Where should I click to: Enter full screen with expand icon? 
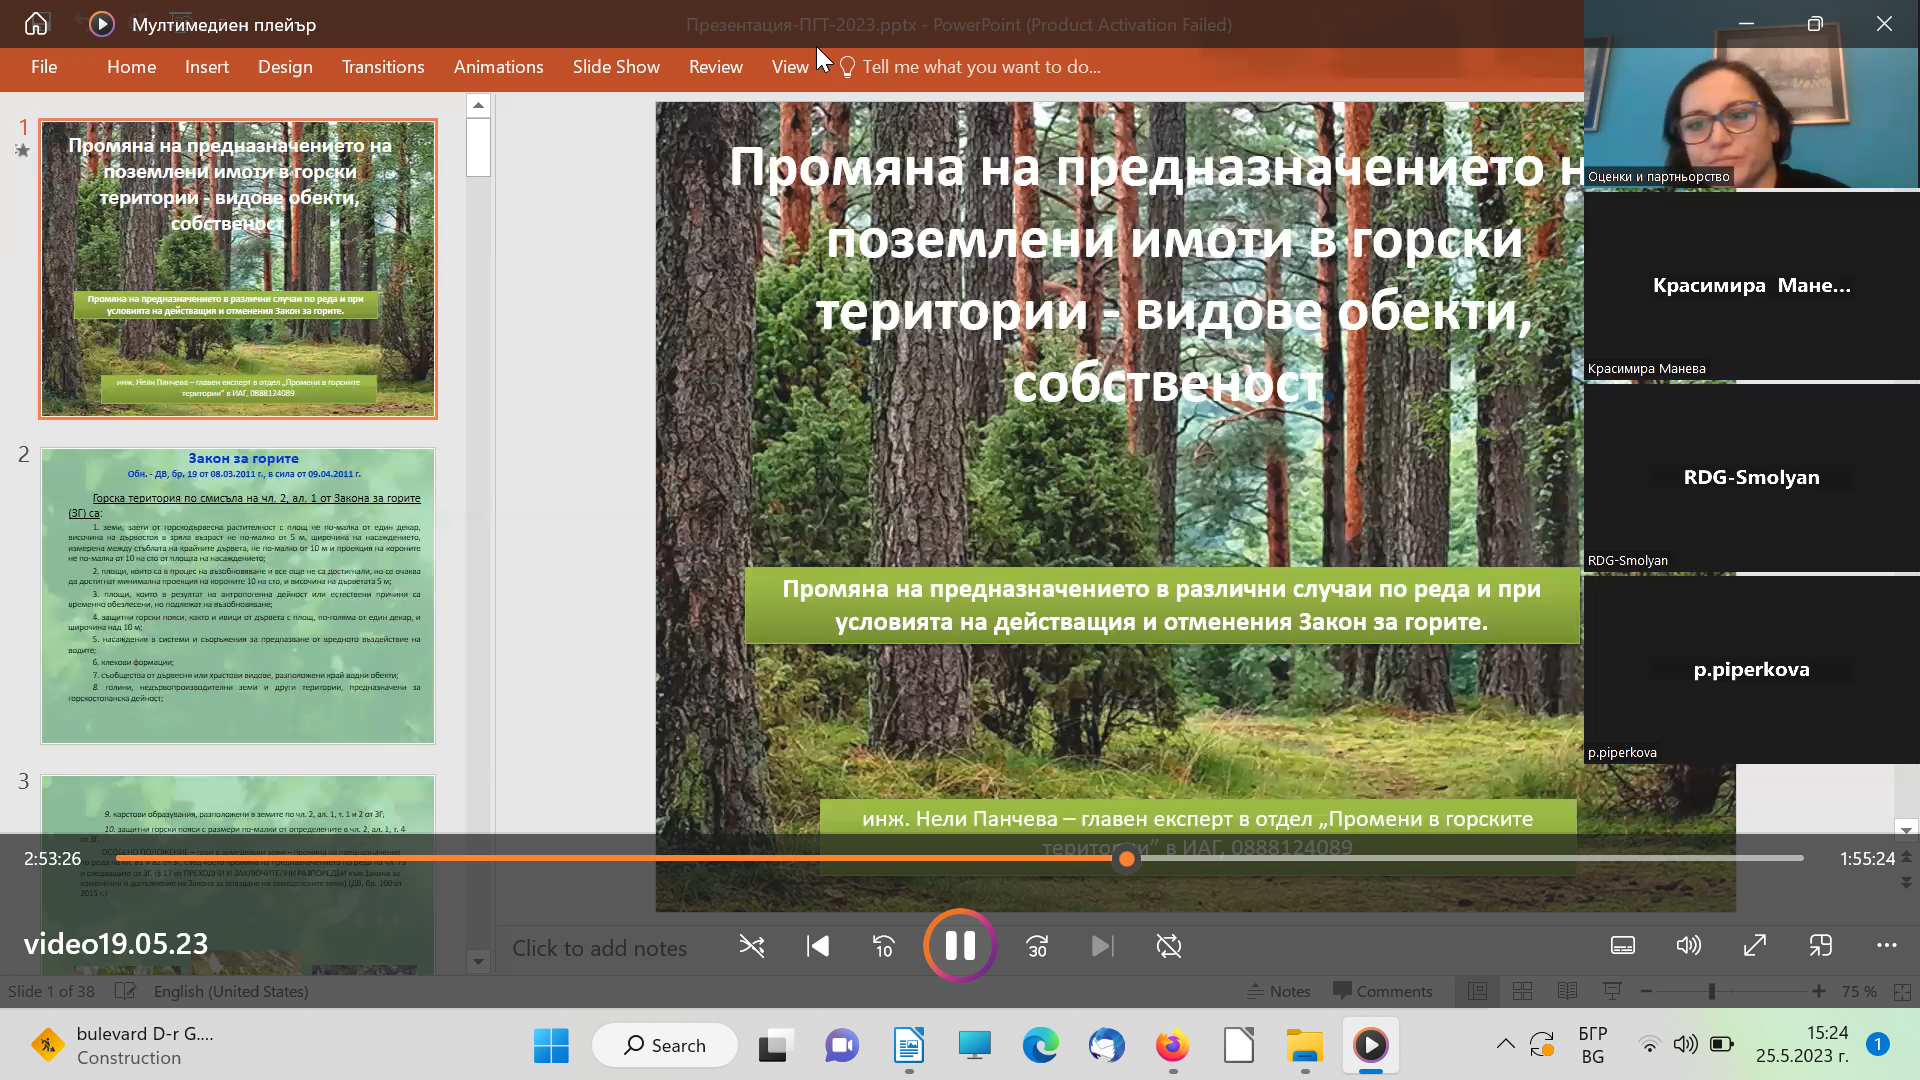point(1755,946)
